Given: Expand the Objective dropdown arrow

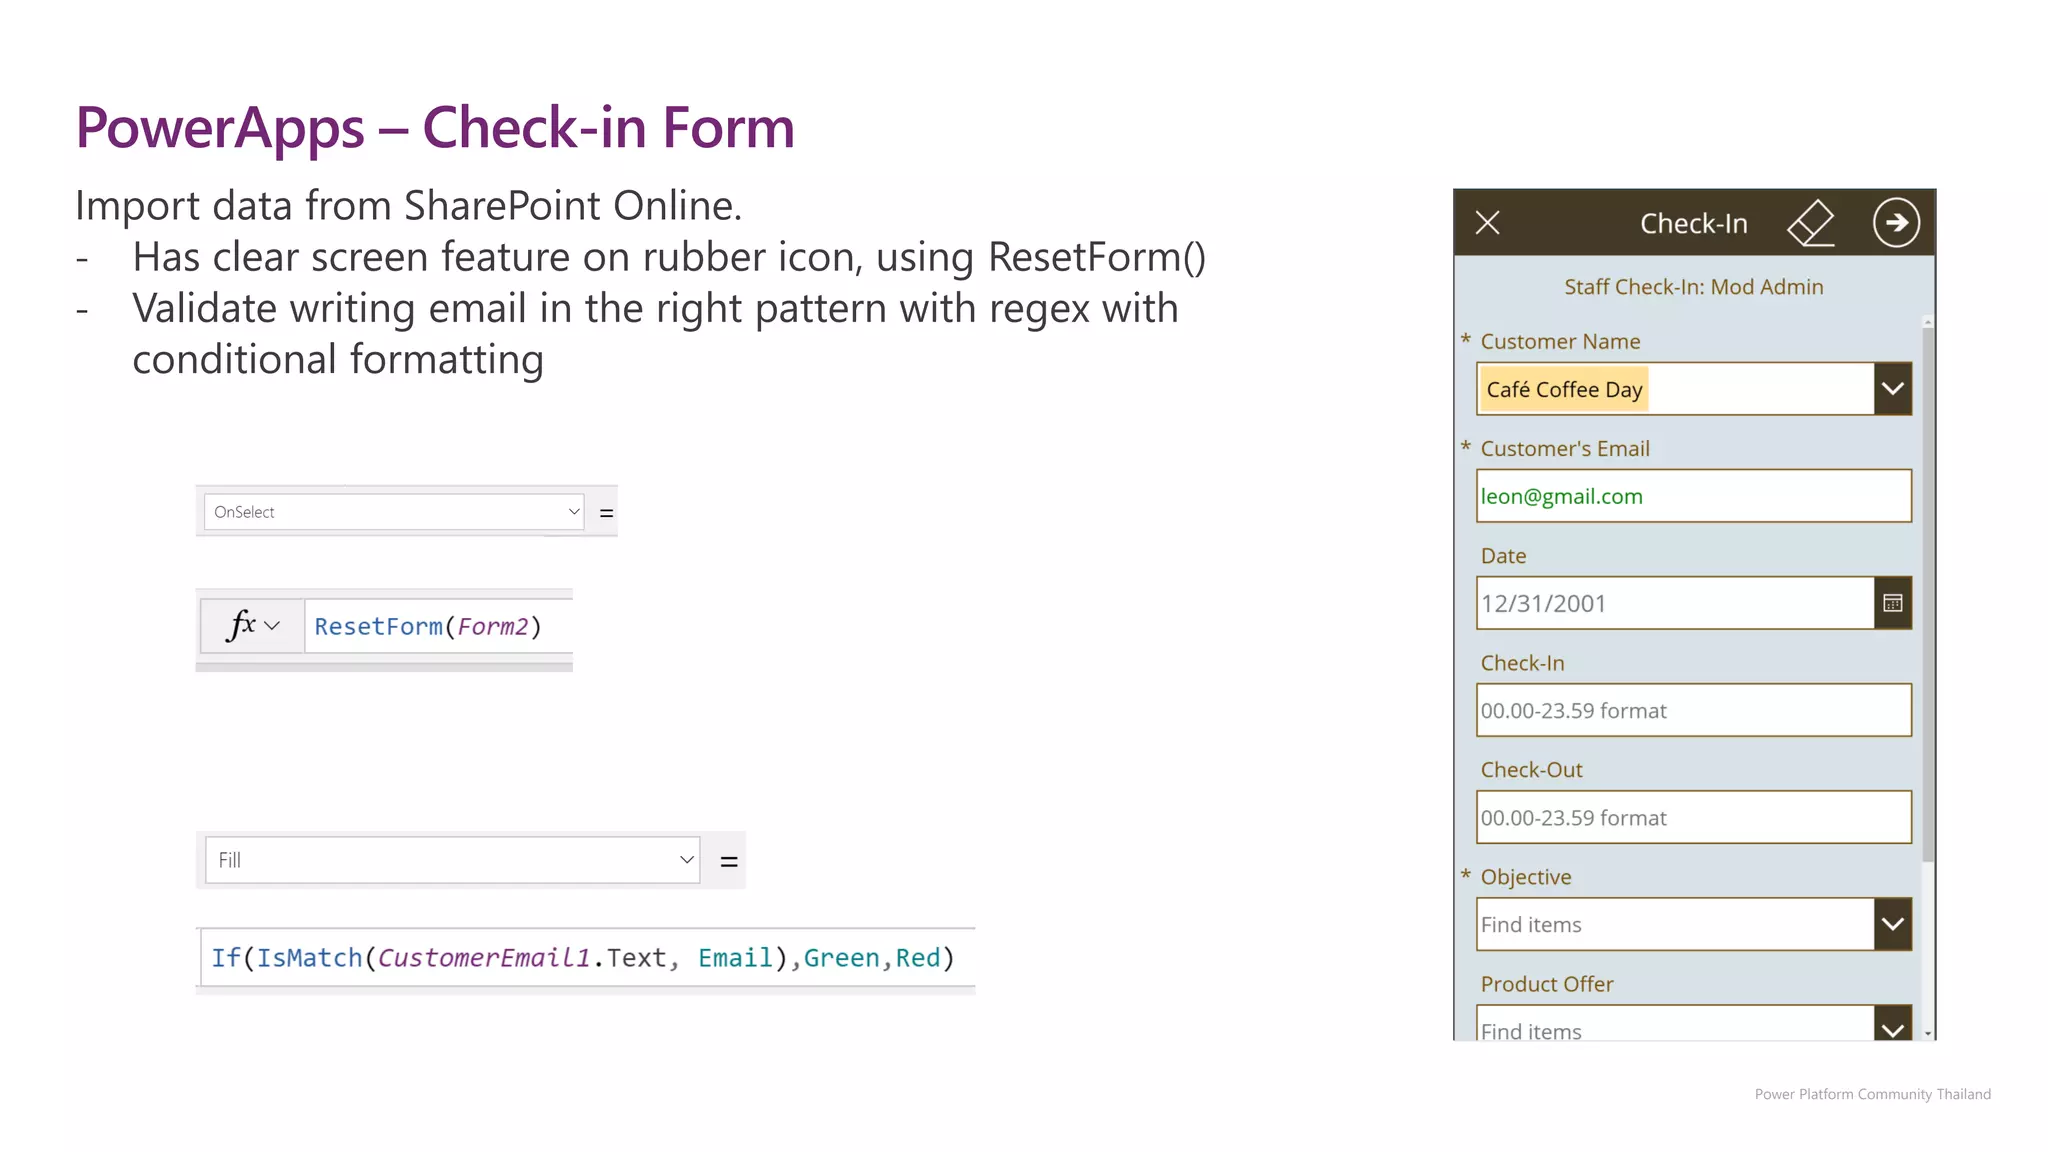Looking at the screenshot, I should tap(1892, 924).
